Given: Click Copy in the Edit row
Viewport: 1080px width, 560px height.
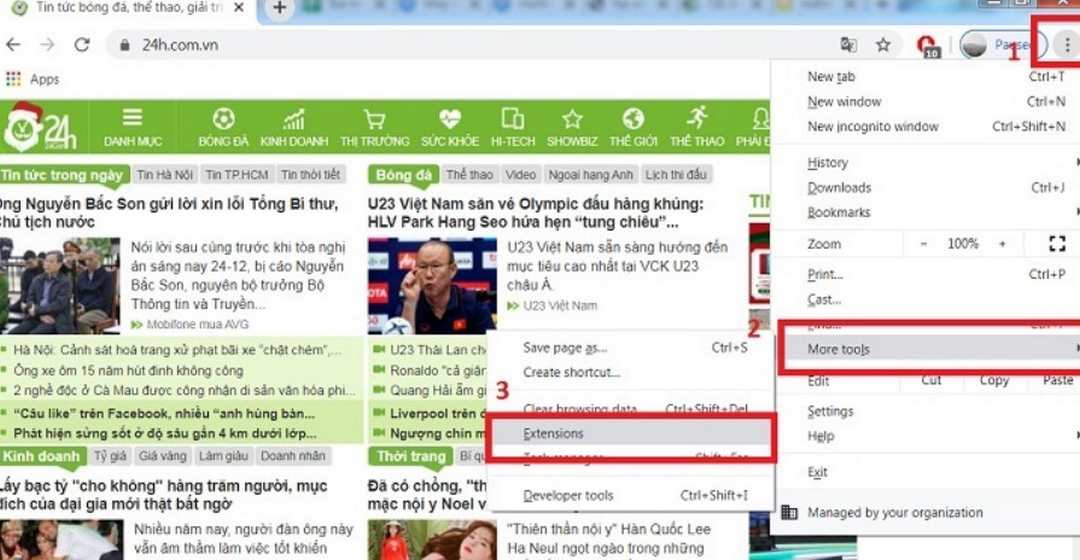Looking at the screenshot, I should pos(994,380).
